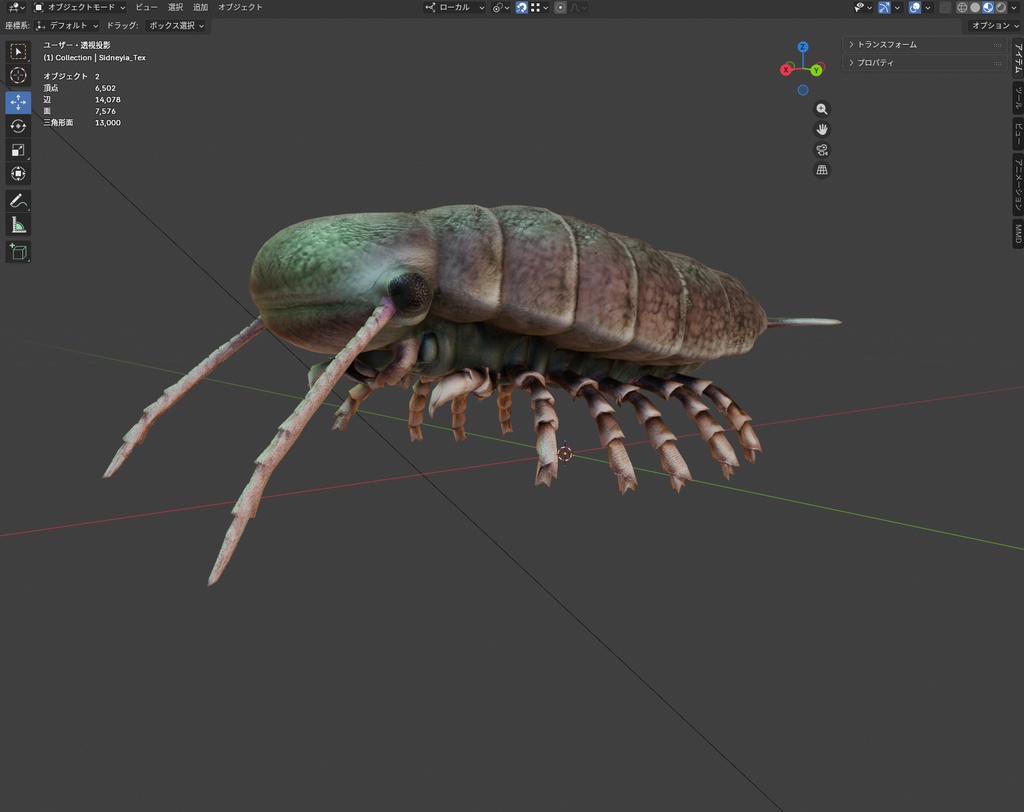Open the ビュー menu in header

click(x=146, y=7)
